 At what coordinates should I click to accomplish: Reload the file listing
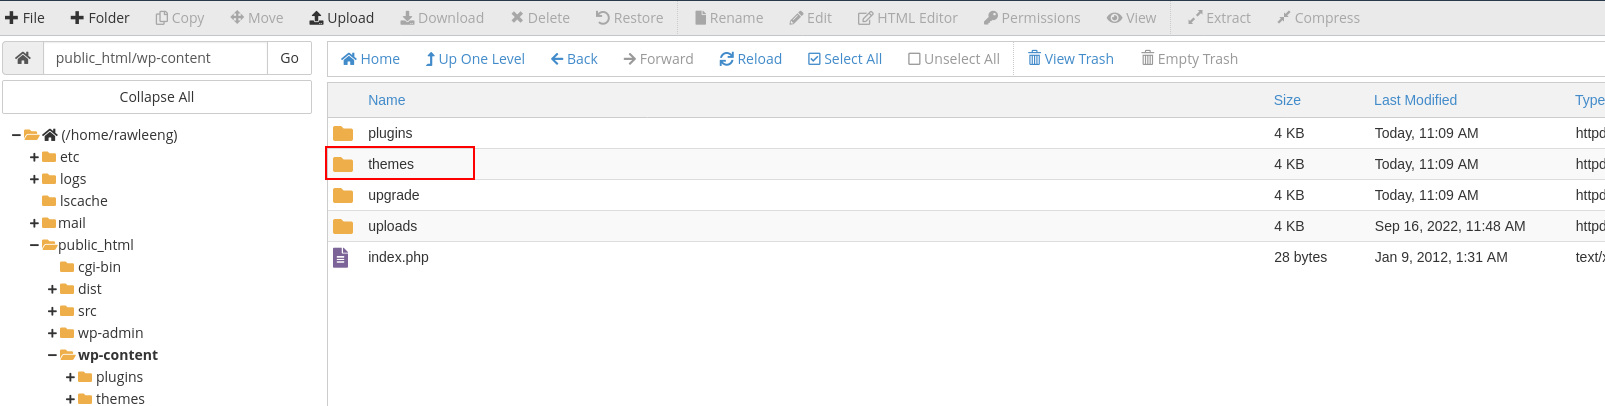click(750, 59)
